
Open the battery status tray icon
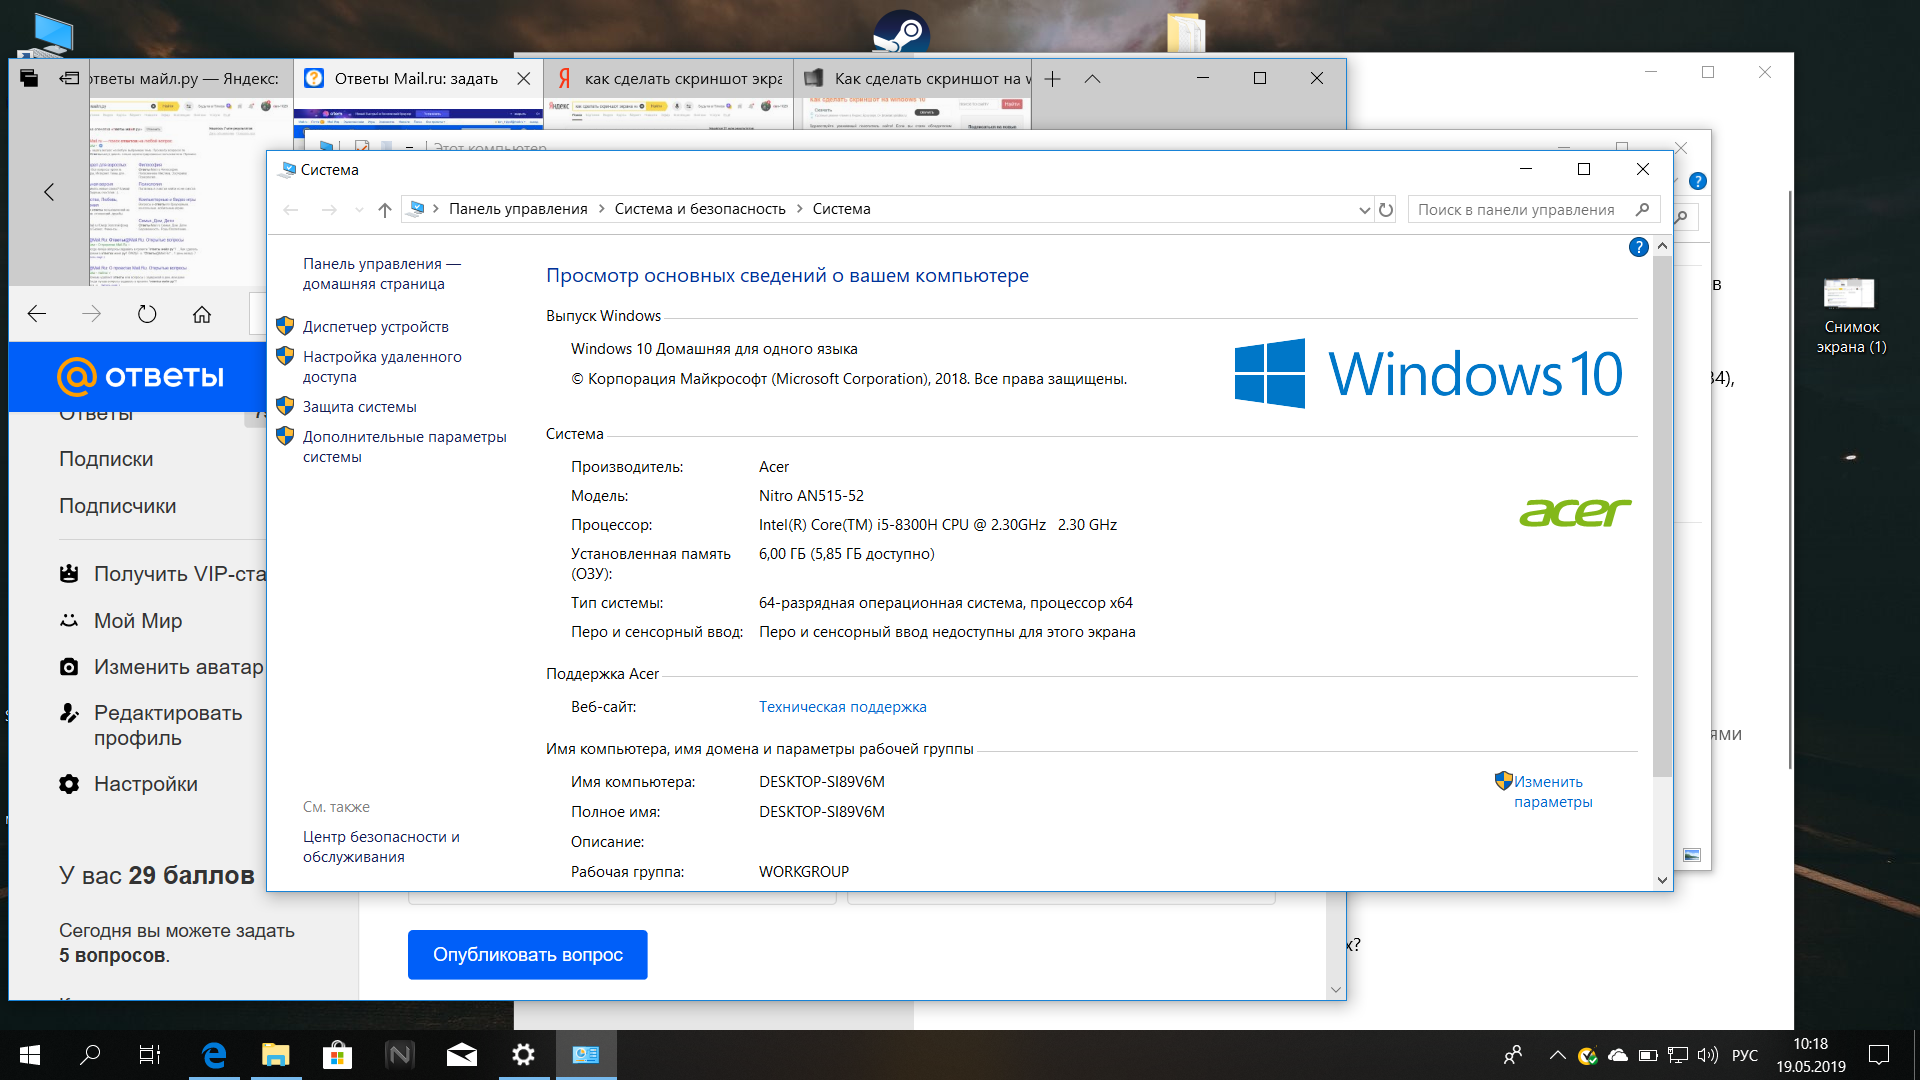click(1648, 1055)
